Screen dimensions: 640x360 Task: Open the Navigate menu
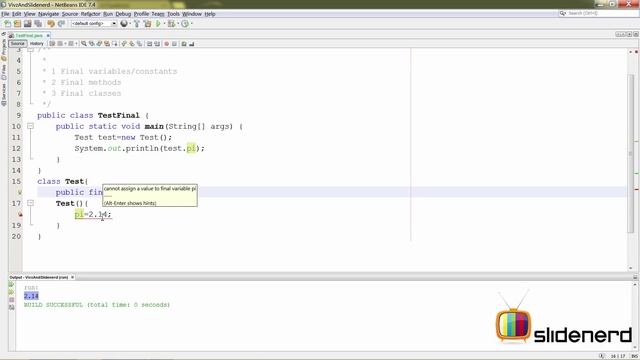49,14
